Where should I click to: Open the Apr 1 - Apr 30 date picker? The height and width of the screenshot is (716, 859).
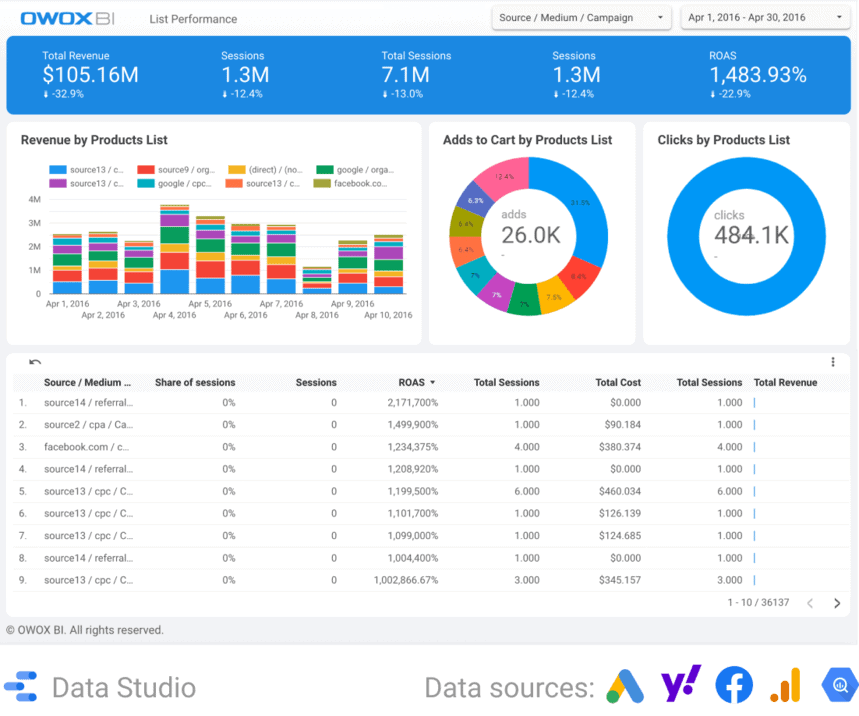(765, 17)
